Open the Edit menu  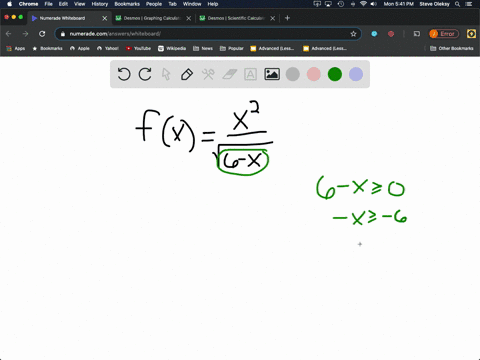tap(63, 4)
